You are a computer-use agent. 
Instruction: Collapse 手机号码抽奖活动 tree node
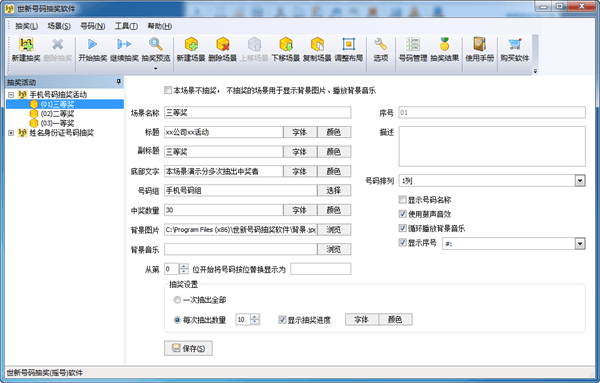tap(11, 95)
